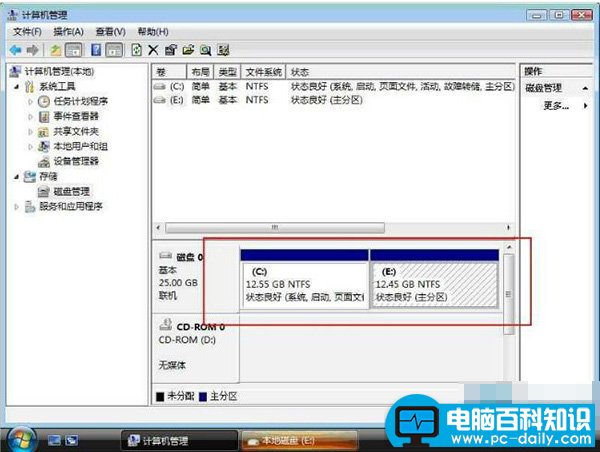Expand the 事件查看器 node

30,116
